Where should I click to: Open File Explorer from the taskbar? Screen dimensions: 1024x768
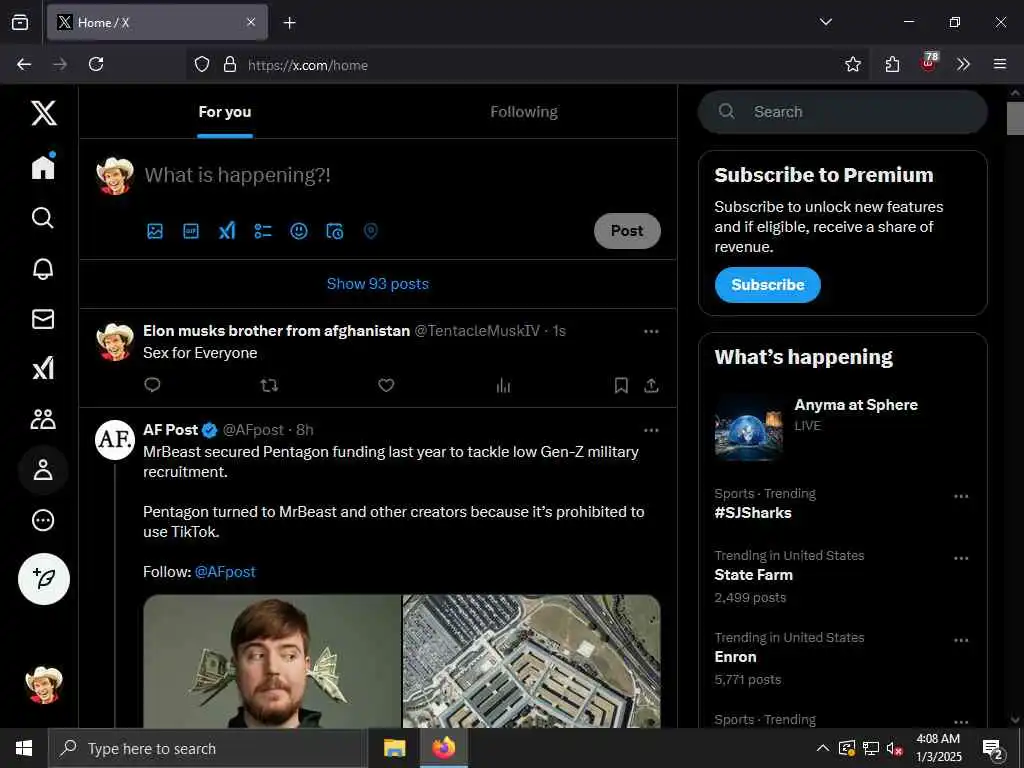394,748
